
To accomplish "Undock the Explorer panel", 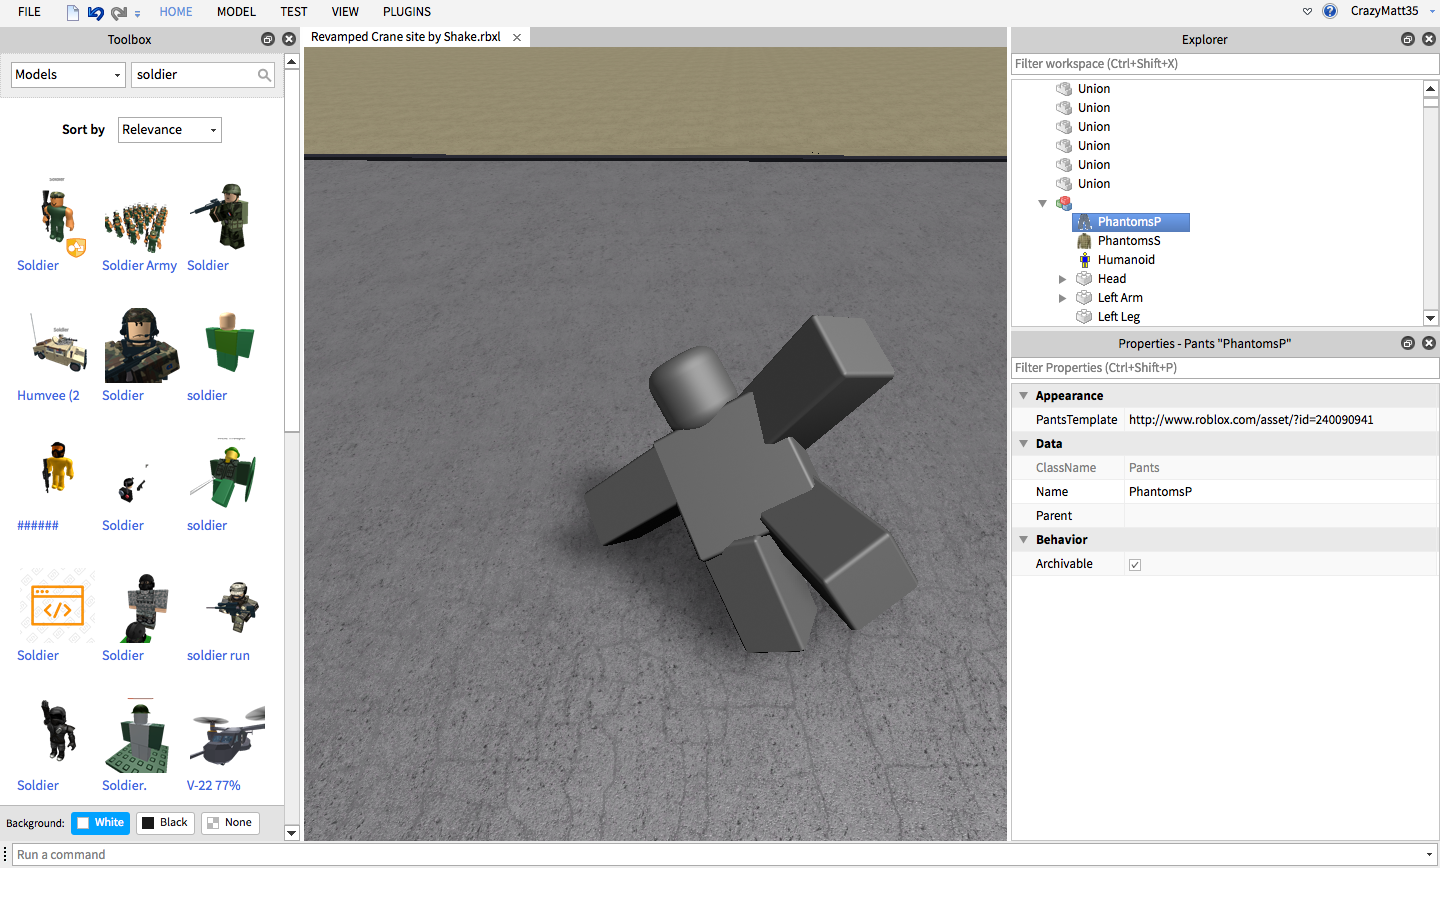I will pos(1408,39).
